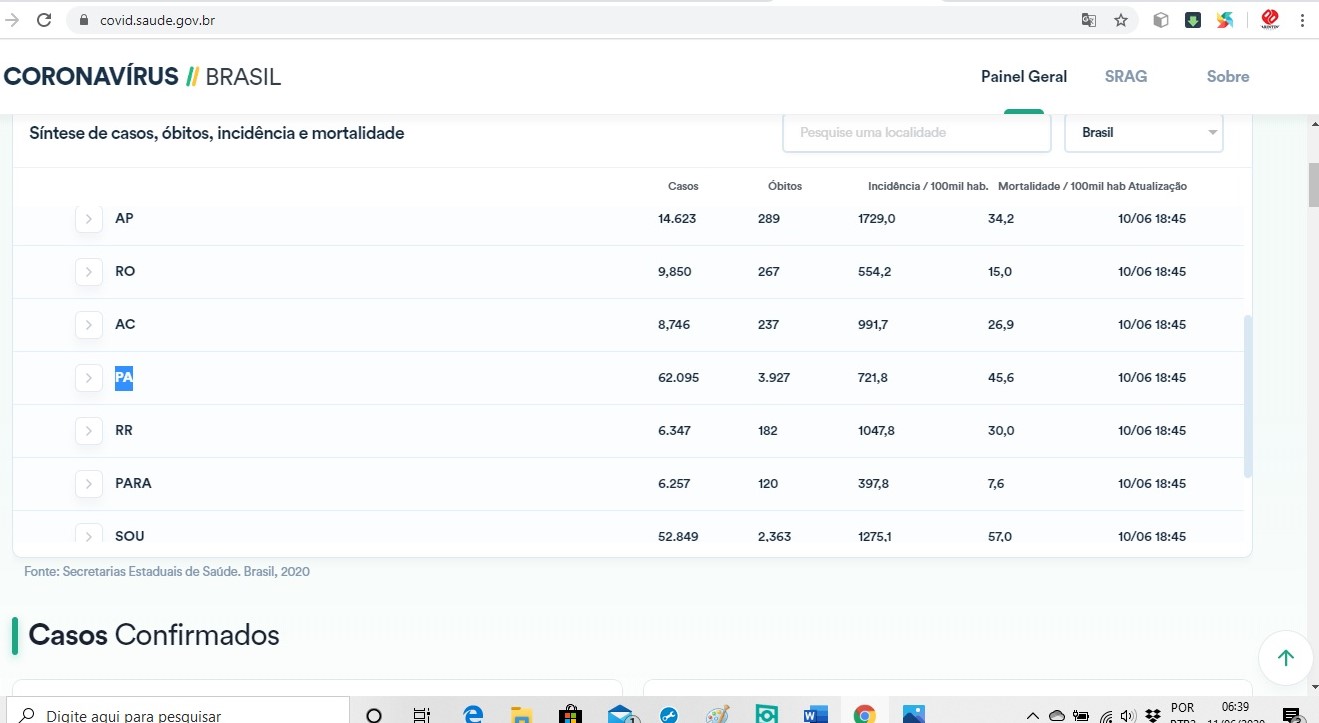Expand the AP state row

click(x=89, y=219)
